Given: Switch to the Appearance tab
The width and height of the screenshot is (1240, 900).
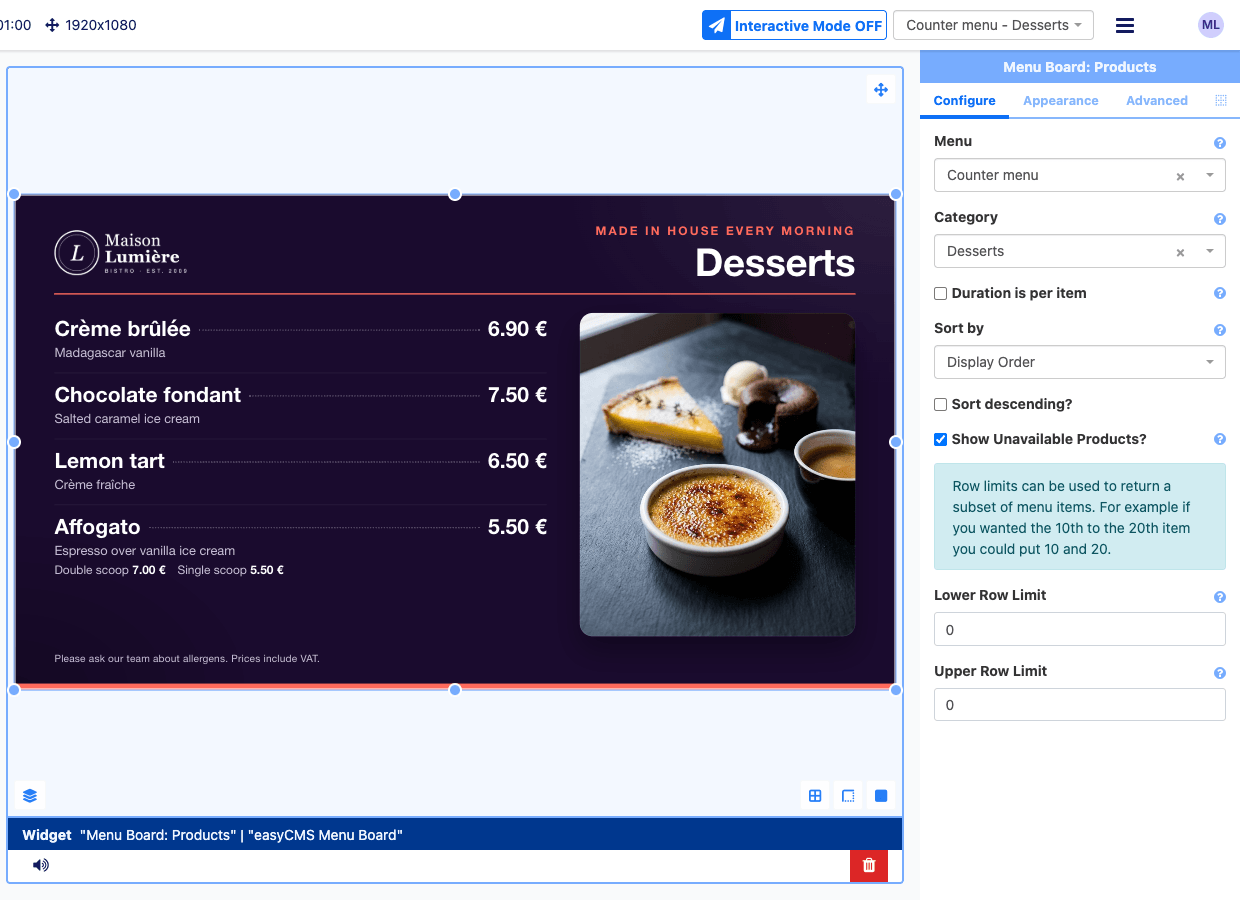Looking at the screenshot, I should click(x=1060, y=101).
